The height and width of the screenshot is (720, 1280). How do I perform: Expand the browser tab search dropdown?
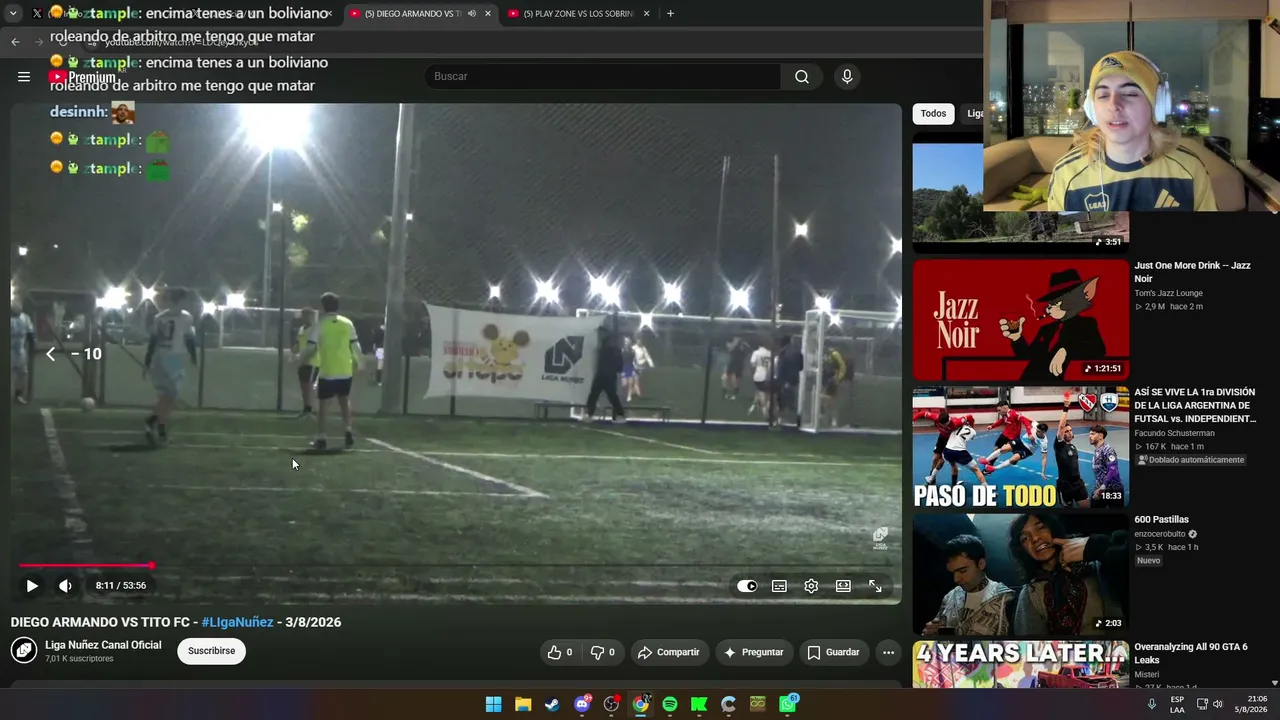coord(13,14)
